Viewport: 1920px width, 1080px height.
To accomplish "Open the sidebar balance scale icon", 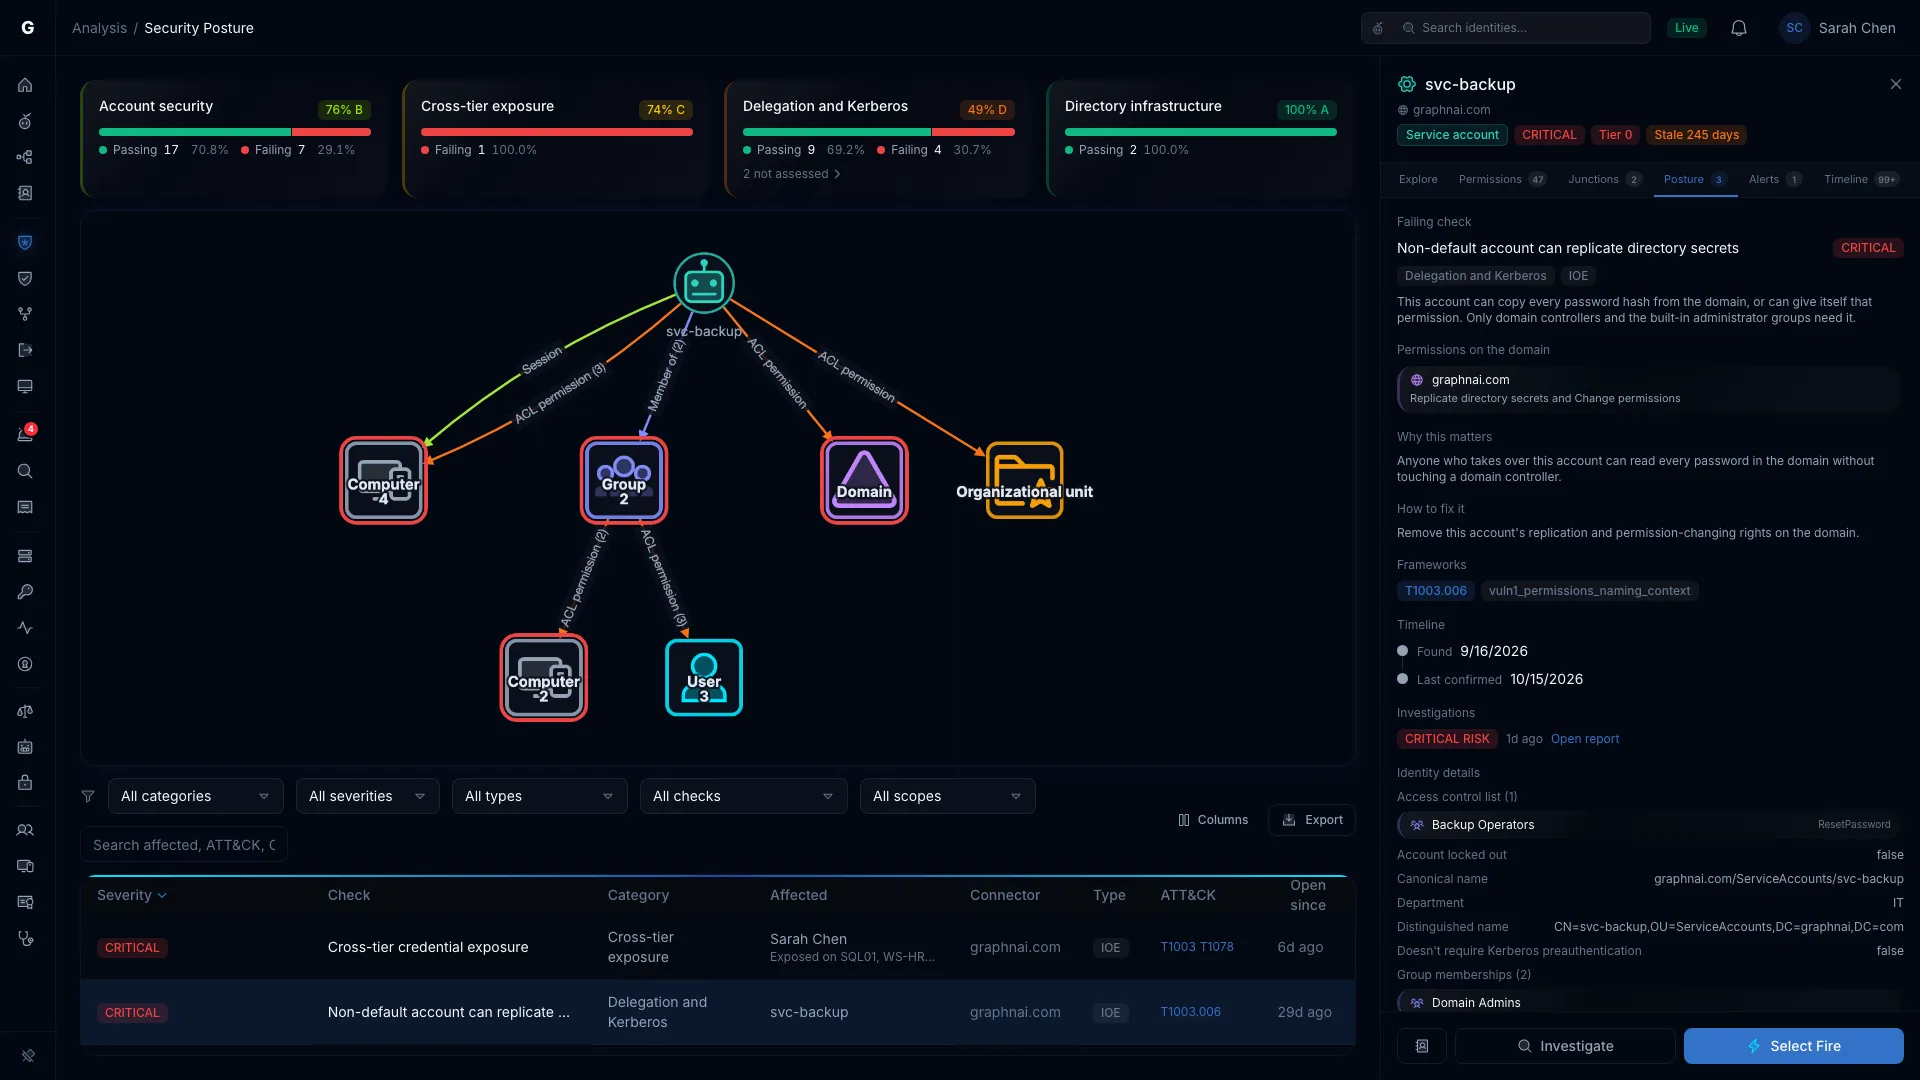I will (25, 711).
